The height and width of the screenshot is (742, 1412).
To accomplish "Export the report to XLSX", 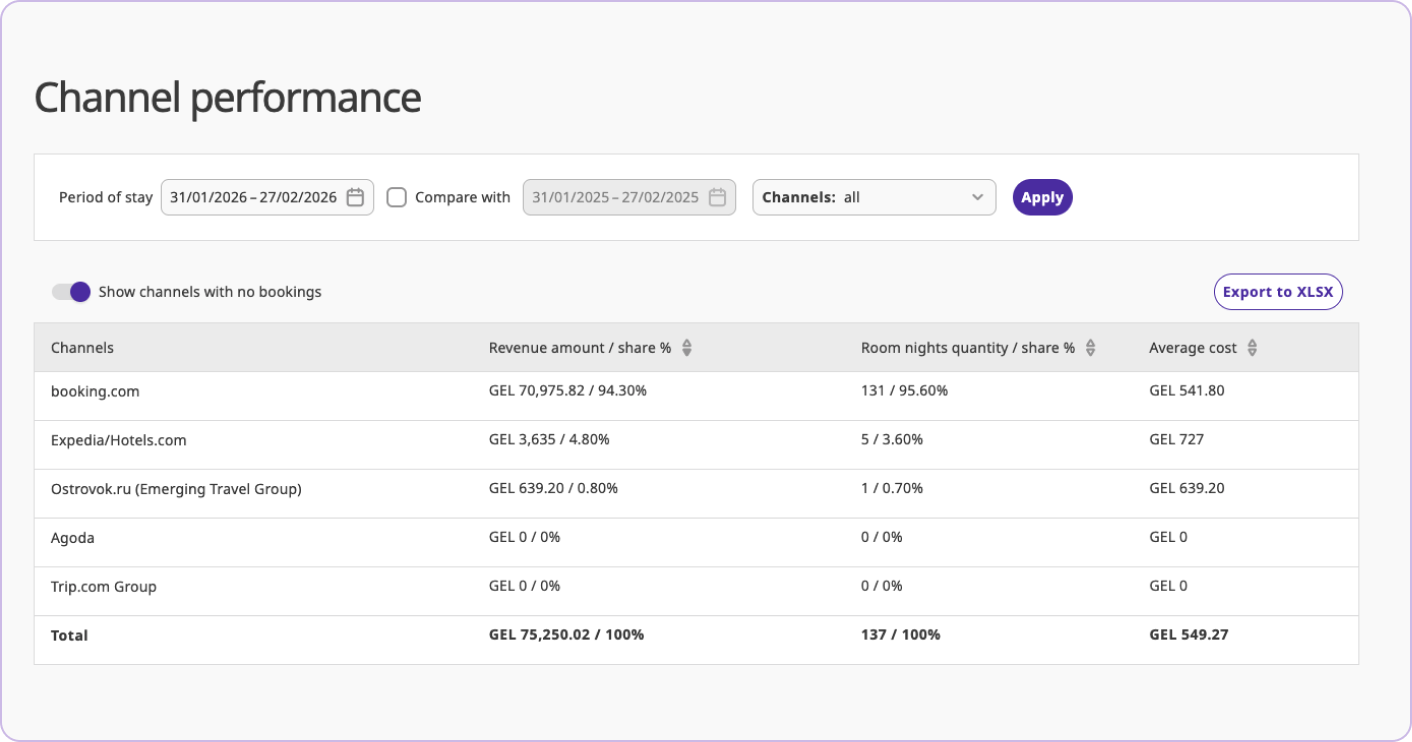I will (1277, 292).
